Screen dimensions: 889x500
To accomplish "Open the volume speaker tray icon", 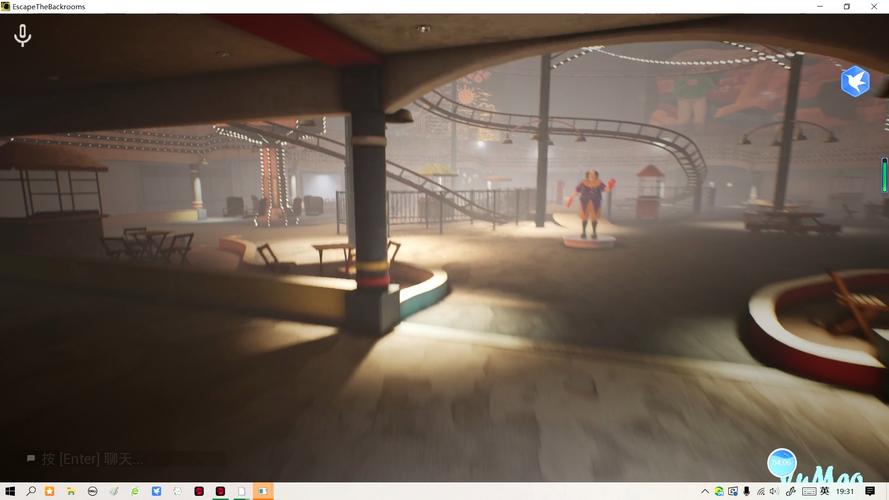I will pos(774,491).
